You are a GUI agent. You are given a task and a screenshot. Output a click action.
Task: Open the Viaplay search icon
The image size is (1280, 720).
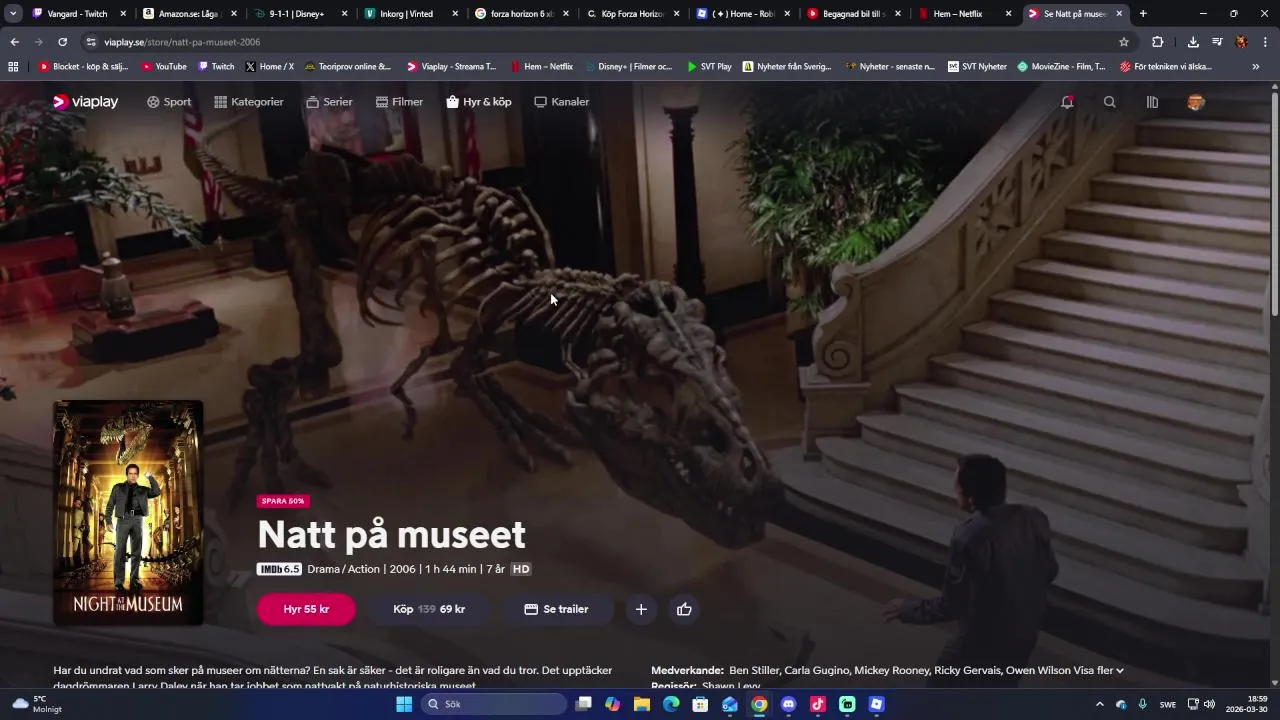1109,102
